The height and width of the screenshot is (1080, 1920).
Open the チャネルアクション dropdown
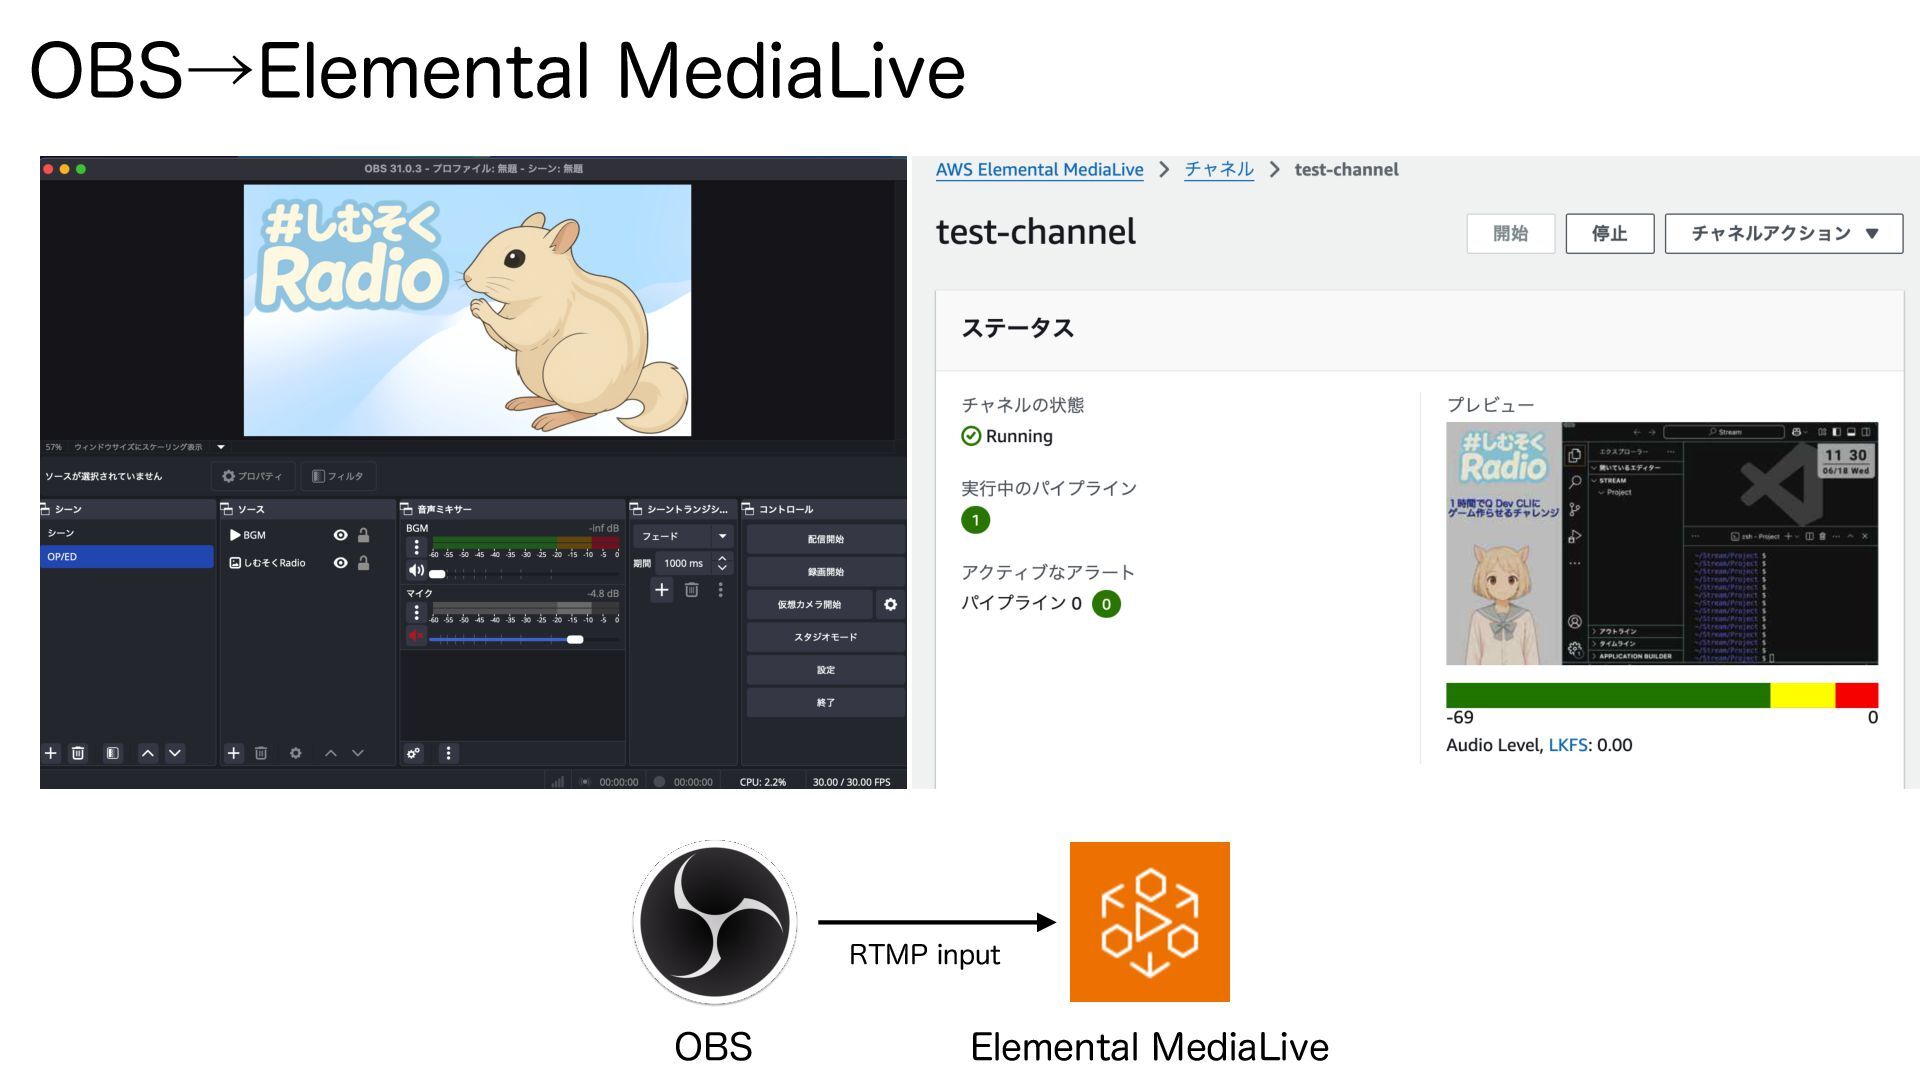(1784, 233)
